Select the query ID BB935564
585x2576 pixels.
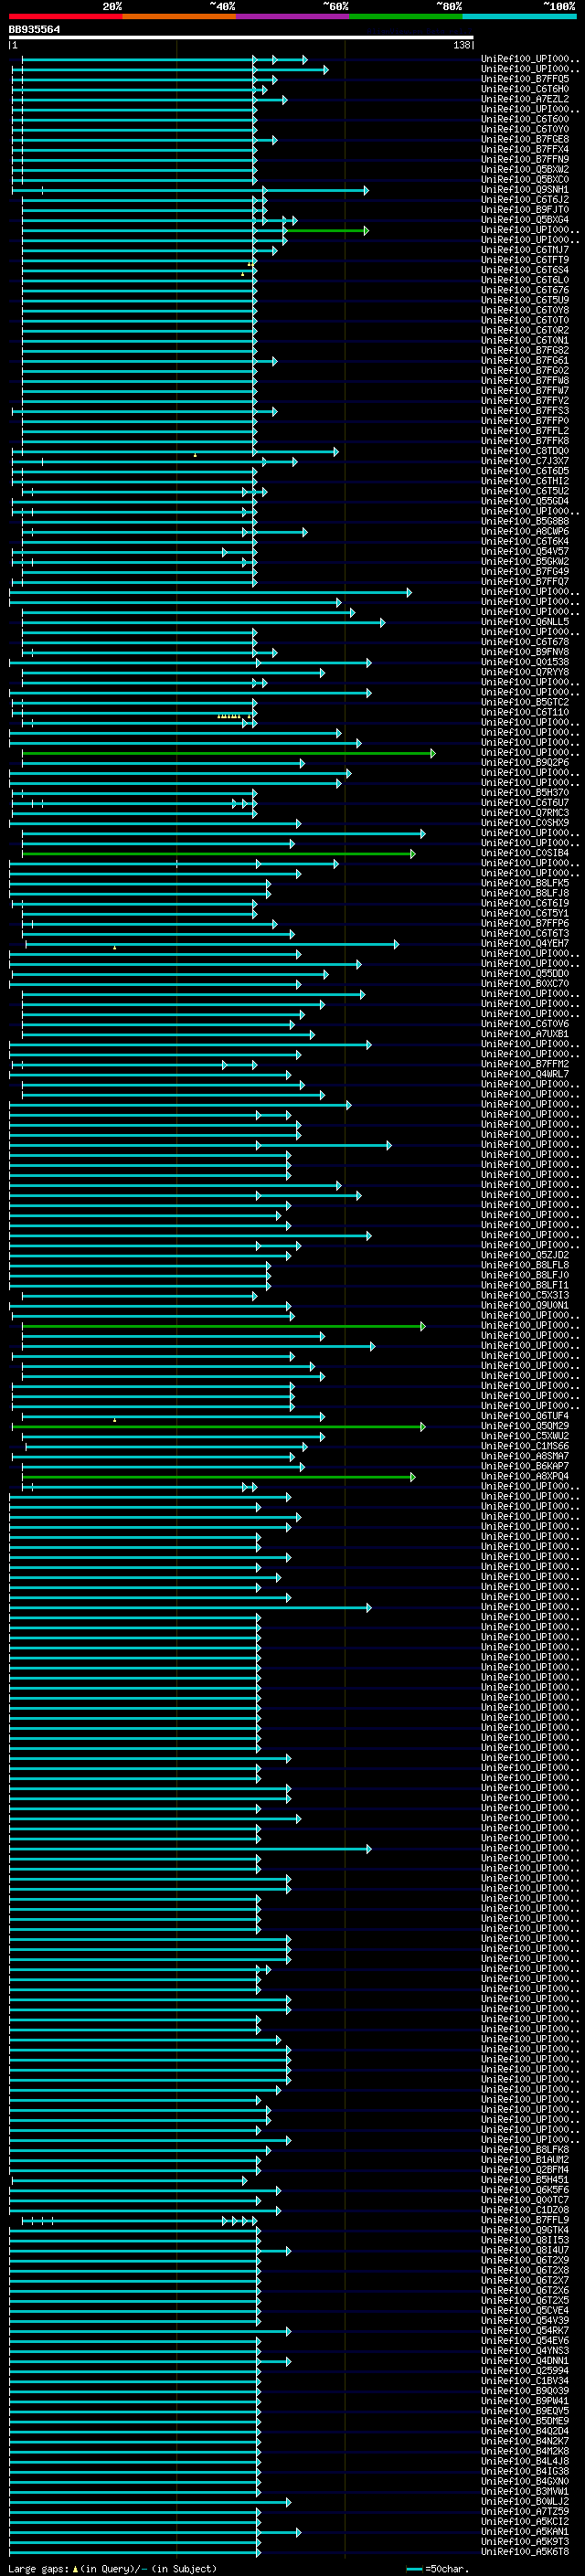click(34, 30)
